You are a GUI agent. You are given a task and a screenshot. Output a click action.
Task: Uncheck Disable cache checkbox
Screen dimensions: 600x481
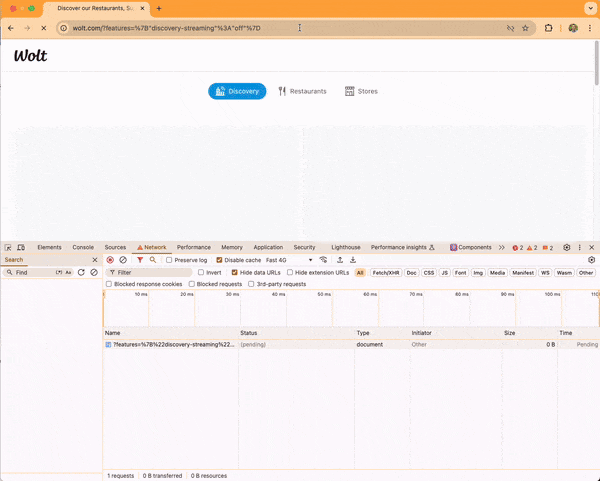219,260
